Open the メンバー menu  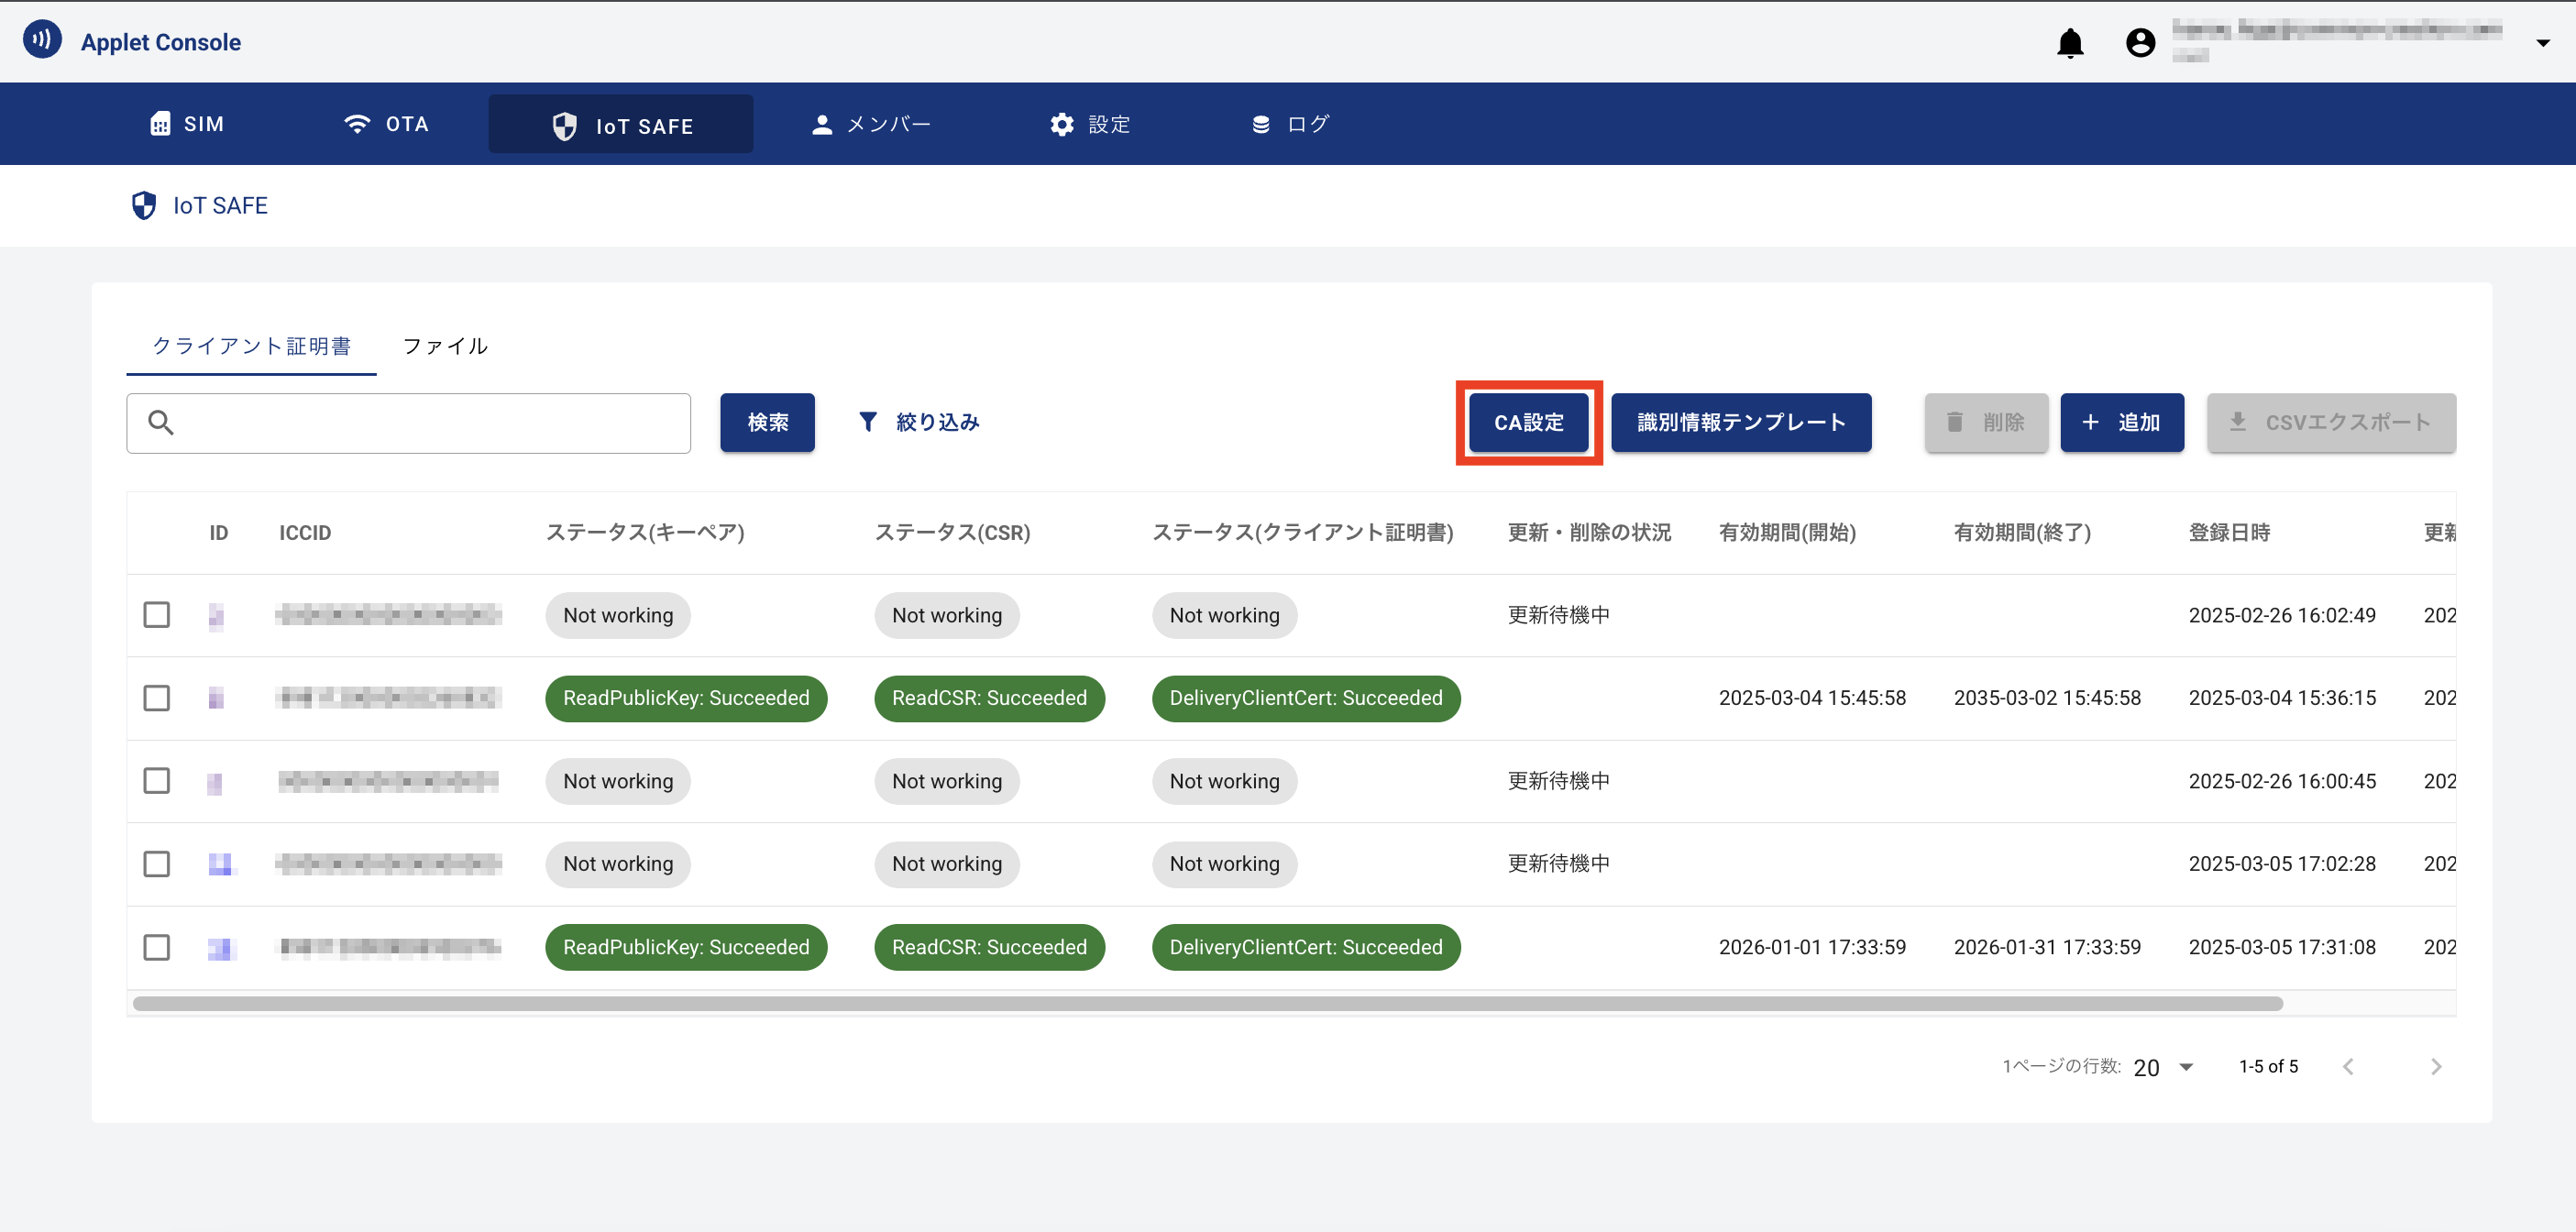[x=871, y=124]
